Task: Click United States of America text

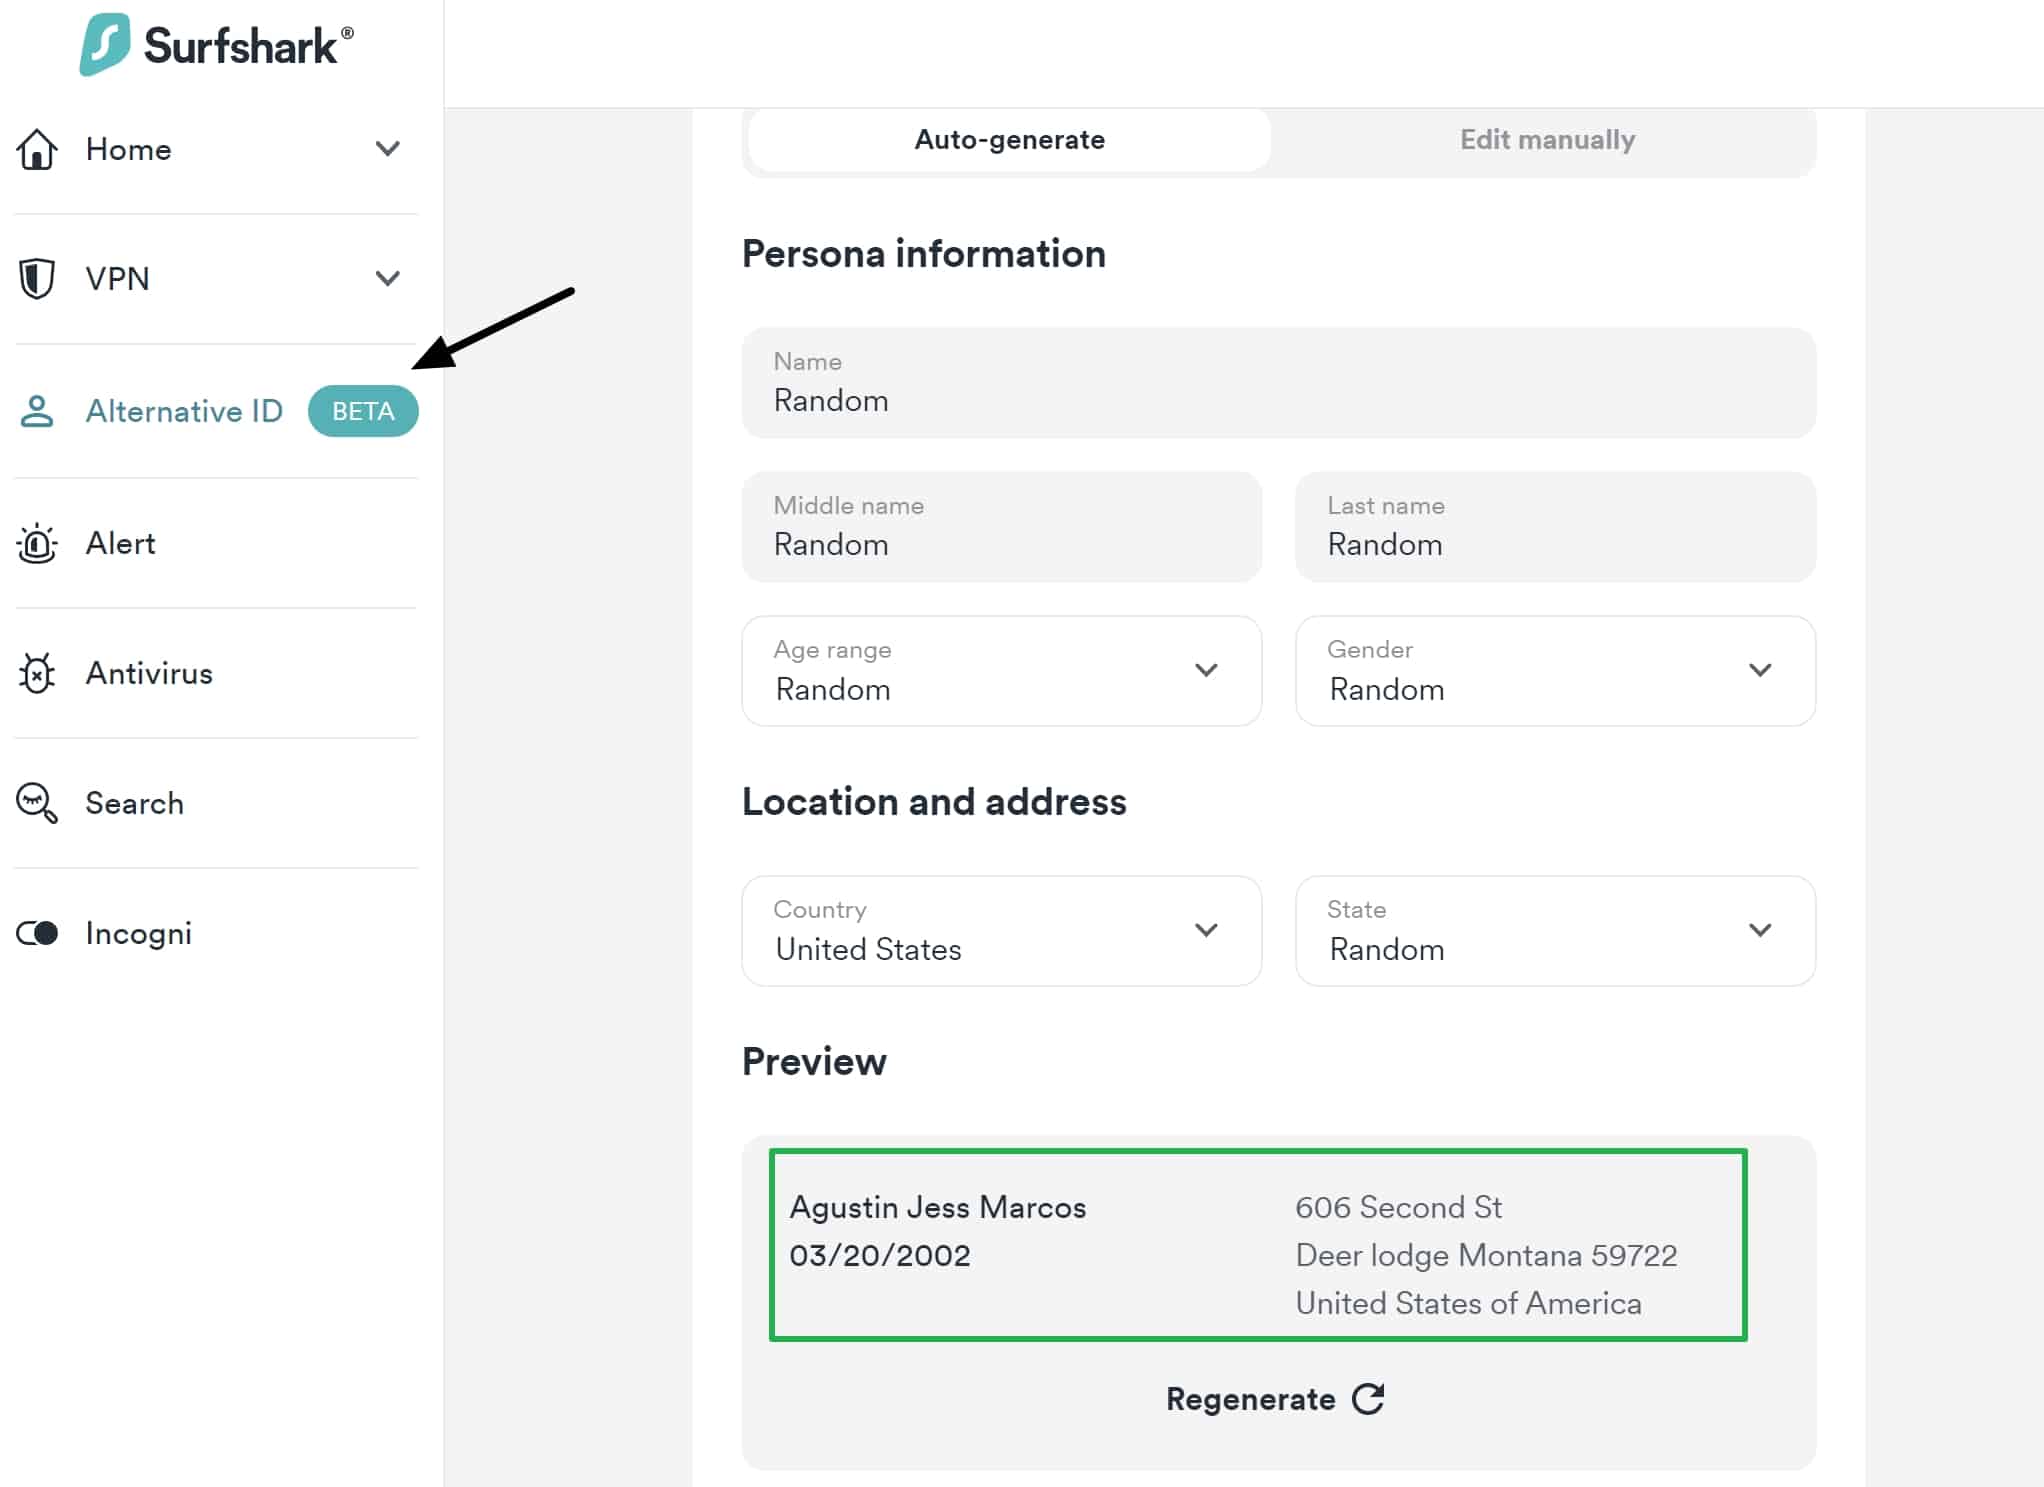Action: tap(1468, 1303)
